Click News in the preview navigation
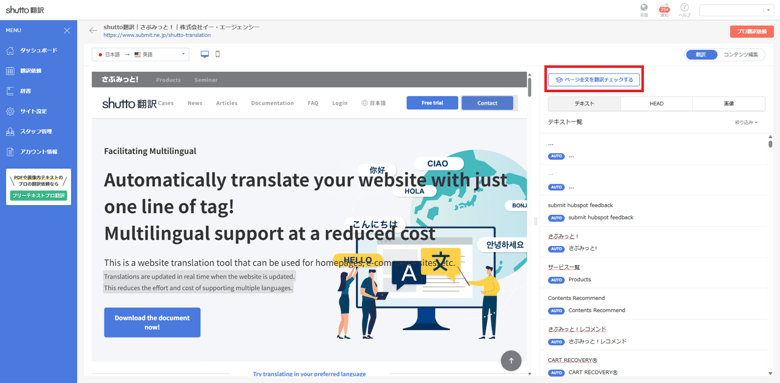This screenshot has width=780, height=383. [x=195, y=103]
